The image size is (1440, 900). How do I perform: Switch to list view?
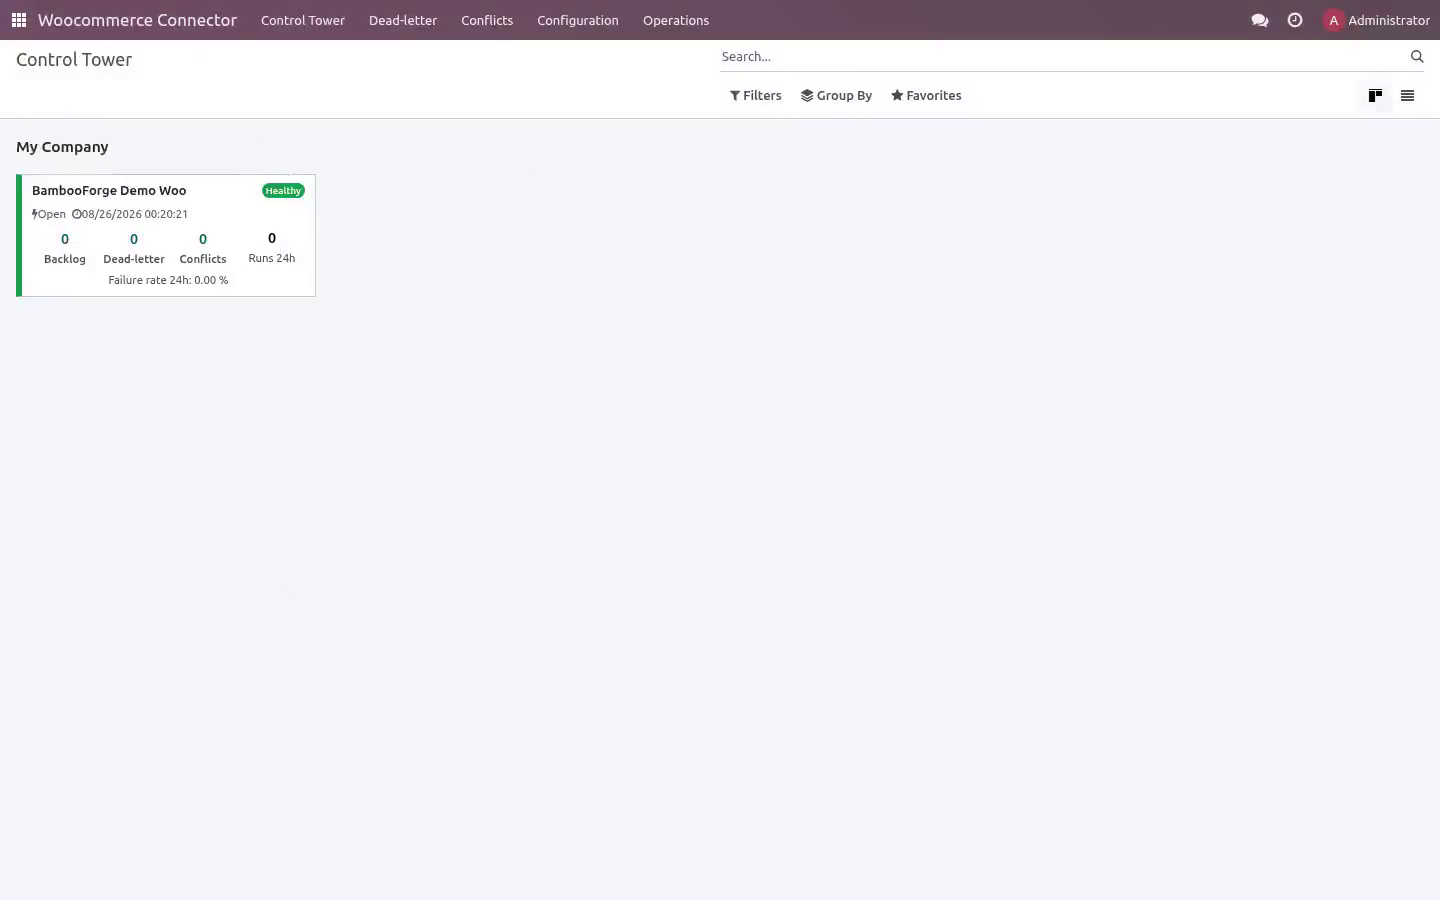click(1407, 96)
